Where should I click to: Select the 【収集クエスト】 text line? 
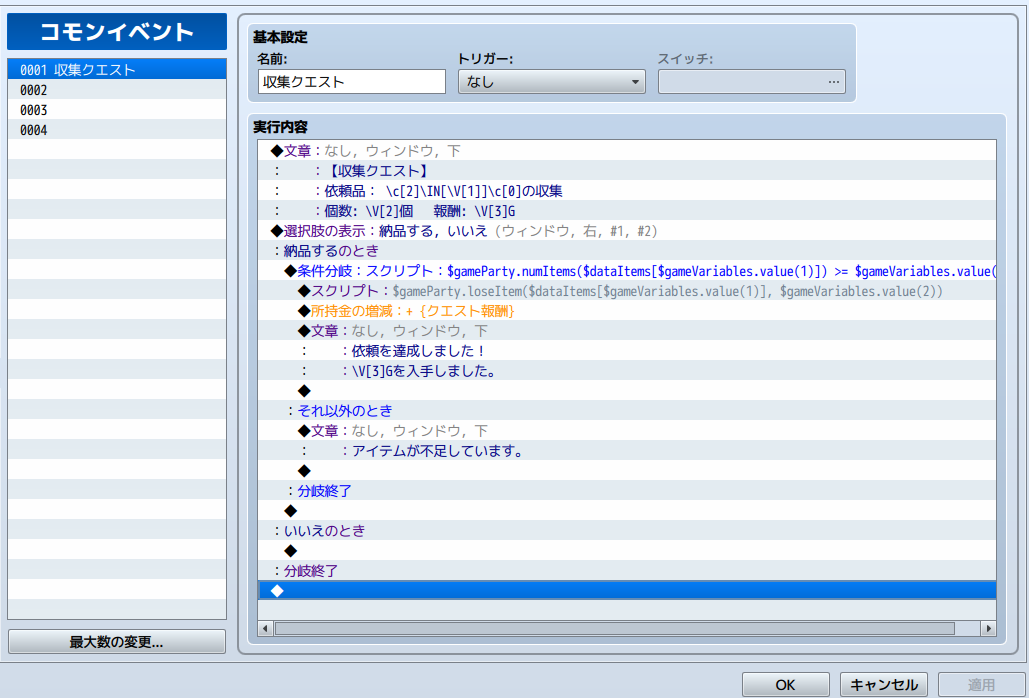click(627, 171)
